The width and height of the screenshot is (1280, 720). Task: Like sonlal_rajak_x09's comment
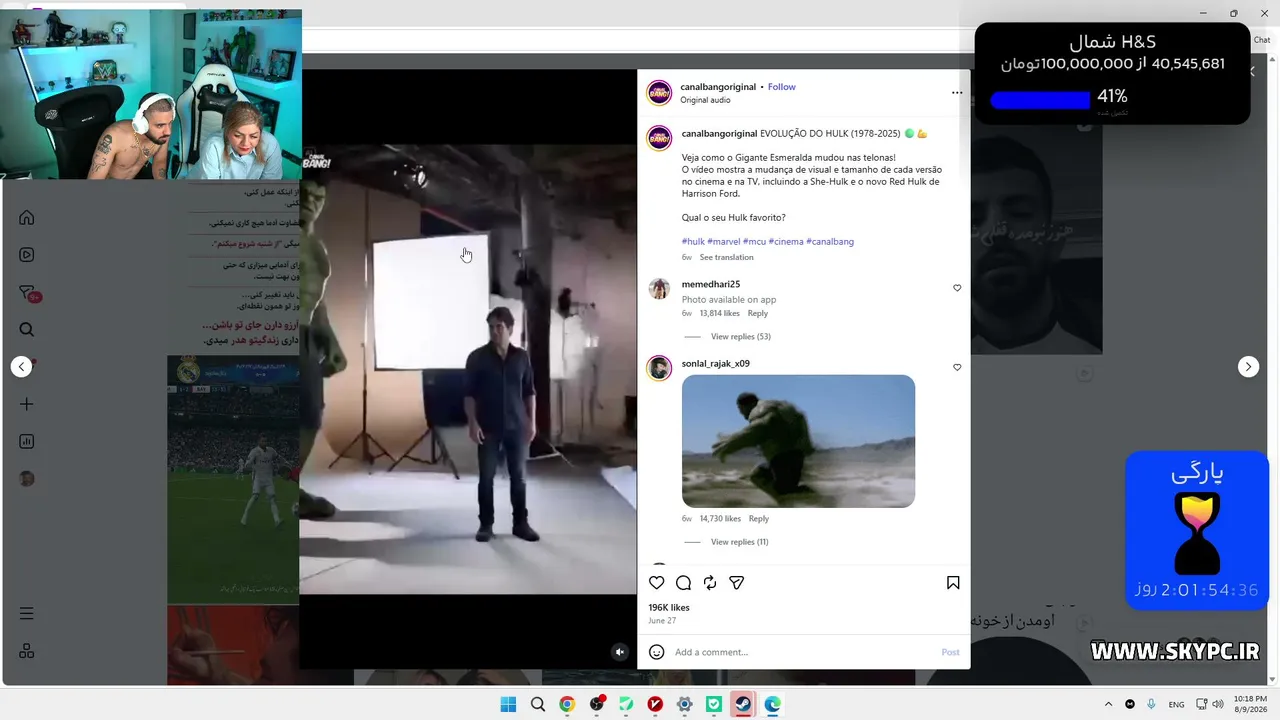point(957,368)
